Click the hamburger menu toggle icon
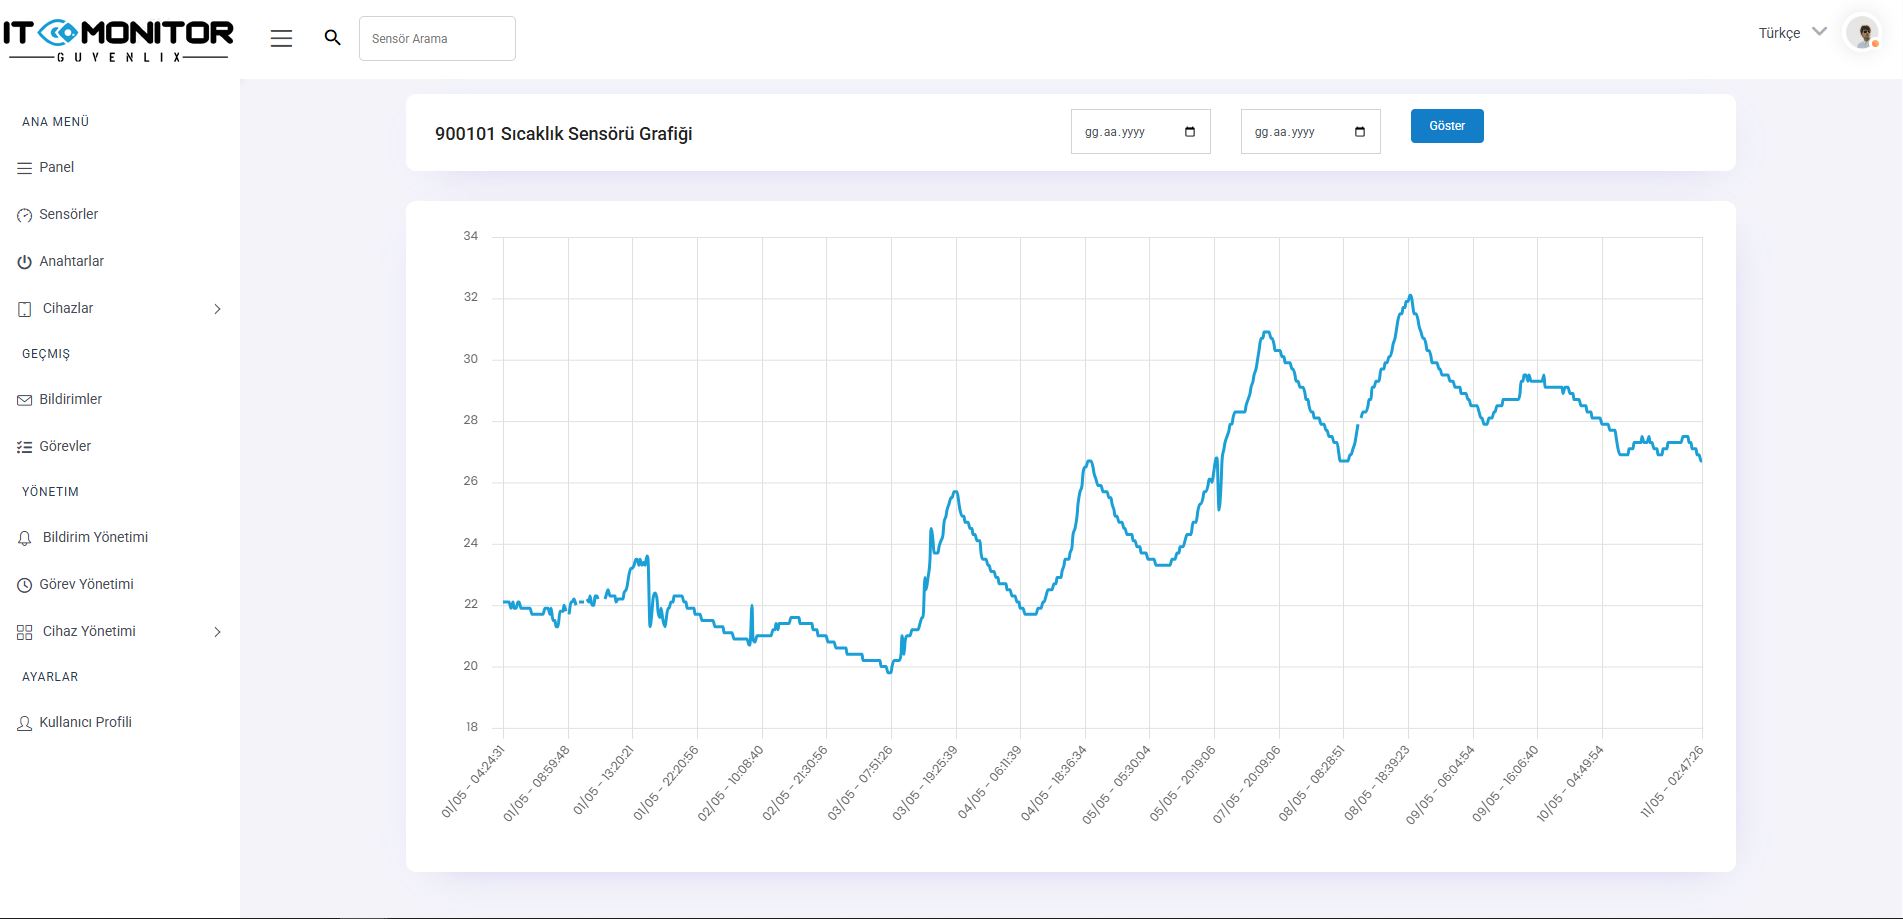This screenshot has height=919, width=1903. tap(281, 38)
